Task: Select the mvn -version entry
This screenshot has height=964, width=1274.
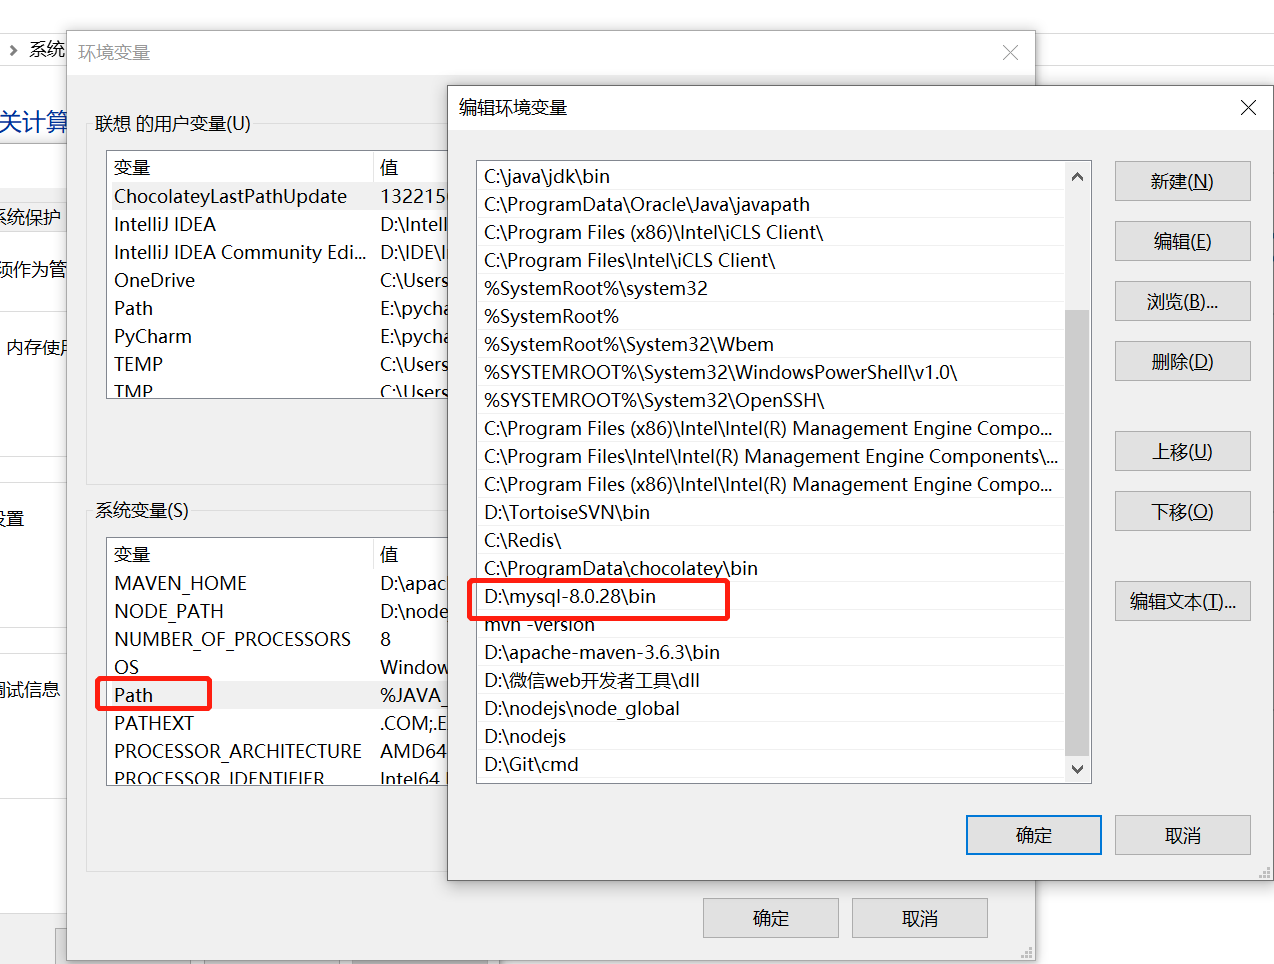Action: [770, 624]
